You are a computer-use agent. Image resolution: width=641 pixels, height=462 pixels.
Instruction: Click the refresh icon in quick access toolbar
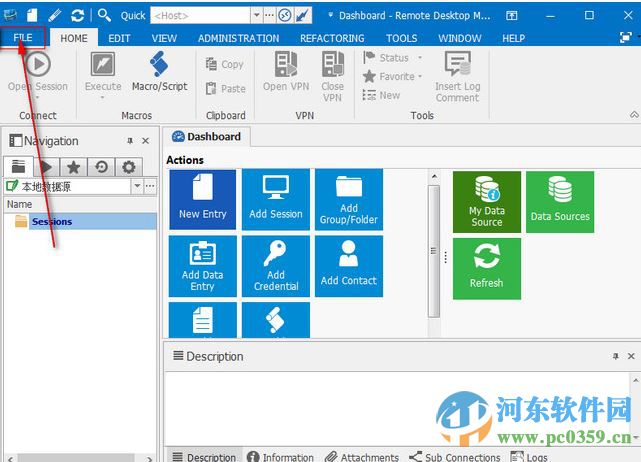pos(77,16)
